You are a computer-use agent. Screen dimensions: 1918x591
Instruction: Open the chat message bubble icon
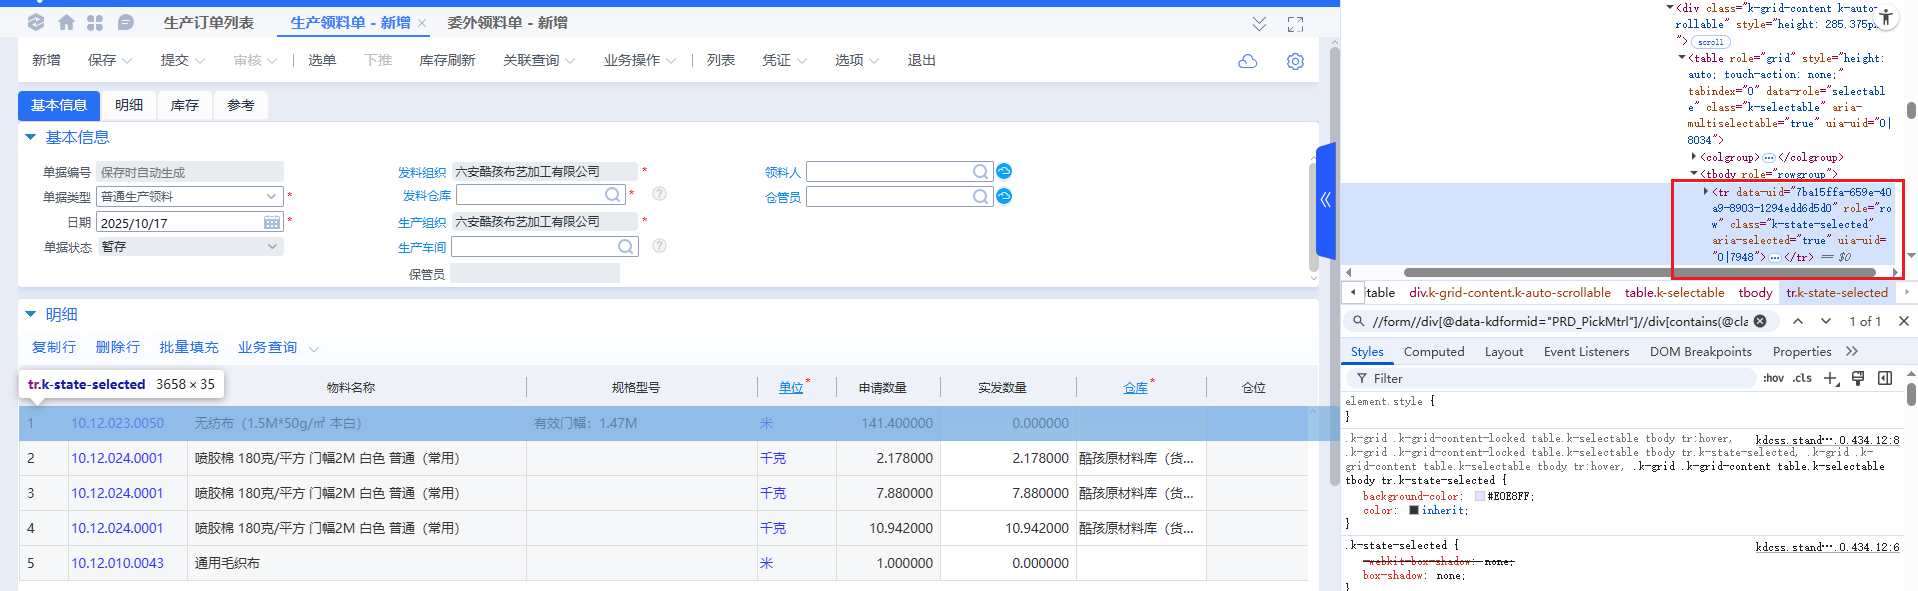click(x=125, y=22)
